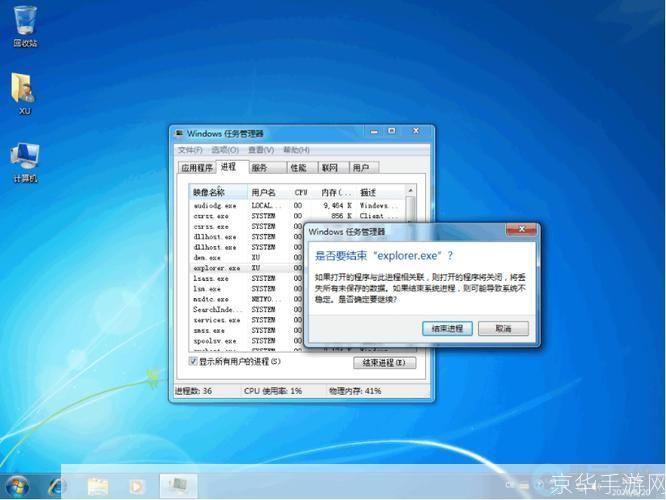This screenshot has height=500, width=666.
Task: Switch to the 应用程序 tab
Action: 197,168
